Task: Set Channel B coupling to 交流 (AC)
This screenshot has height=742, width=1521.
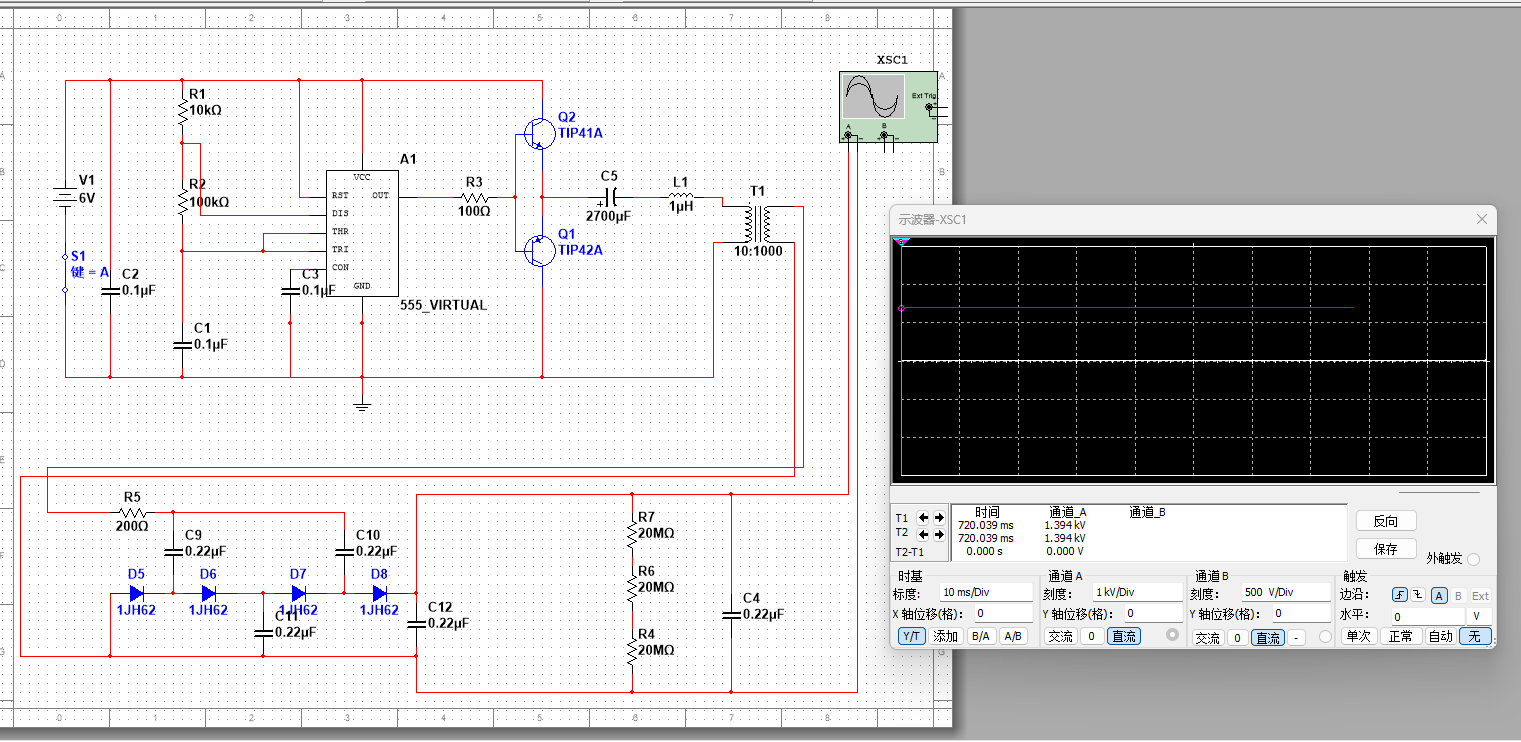Action: (x=1207, y=637)
